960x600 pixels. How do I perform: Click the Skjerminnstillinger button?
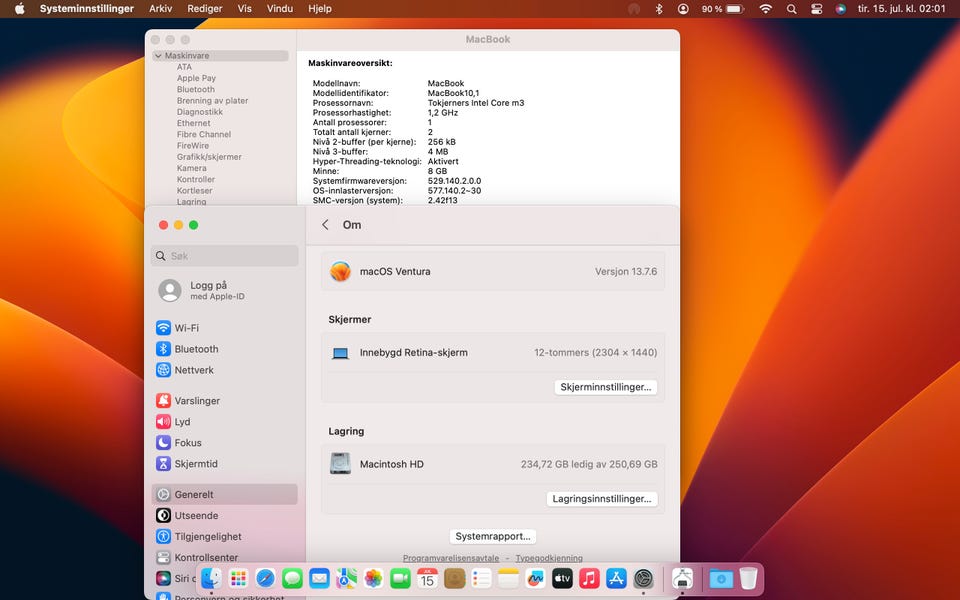pyautogui.click(x=605, y=387)
